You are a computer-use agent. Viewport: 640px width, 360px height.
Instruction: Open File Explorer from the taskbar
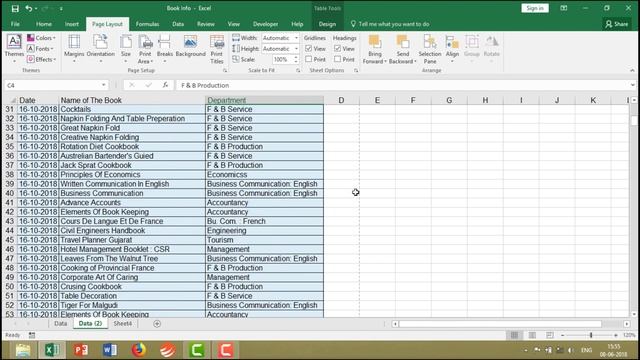(23, 350)
